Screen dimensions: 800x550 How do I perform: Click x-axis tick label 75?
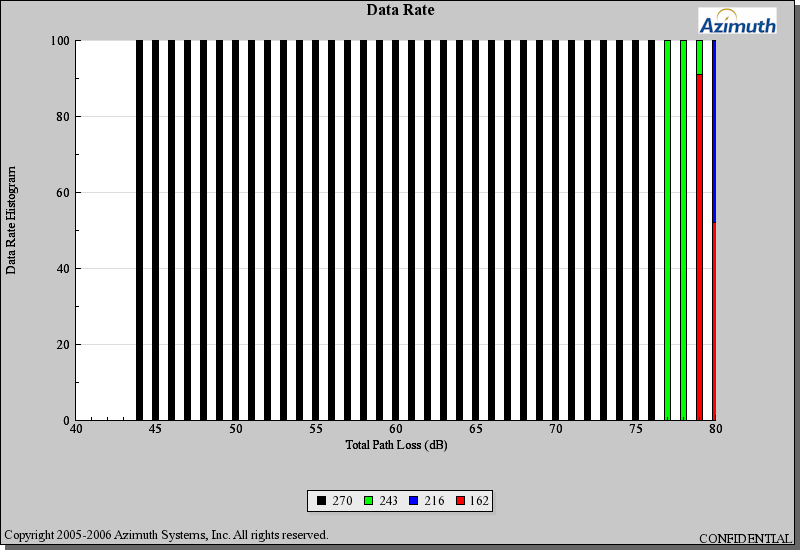pos(636,429)
